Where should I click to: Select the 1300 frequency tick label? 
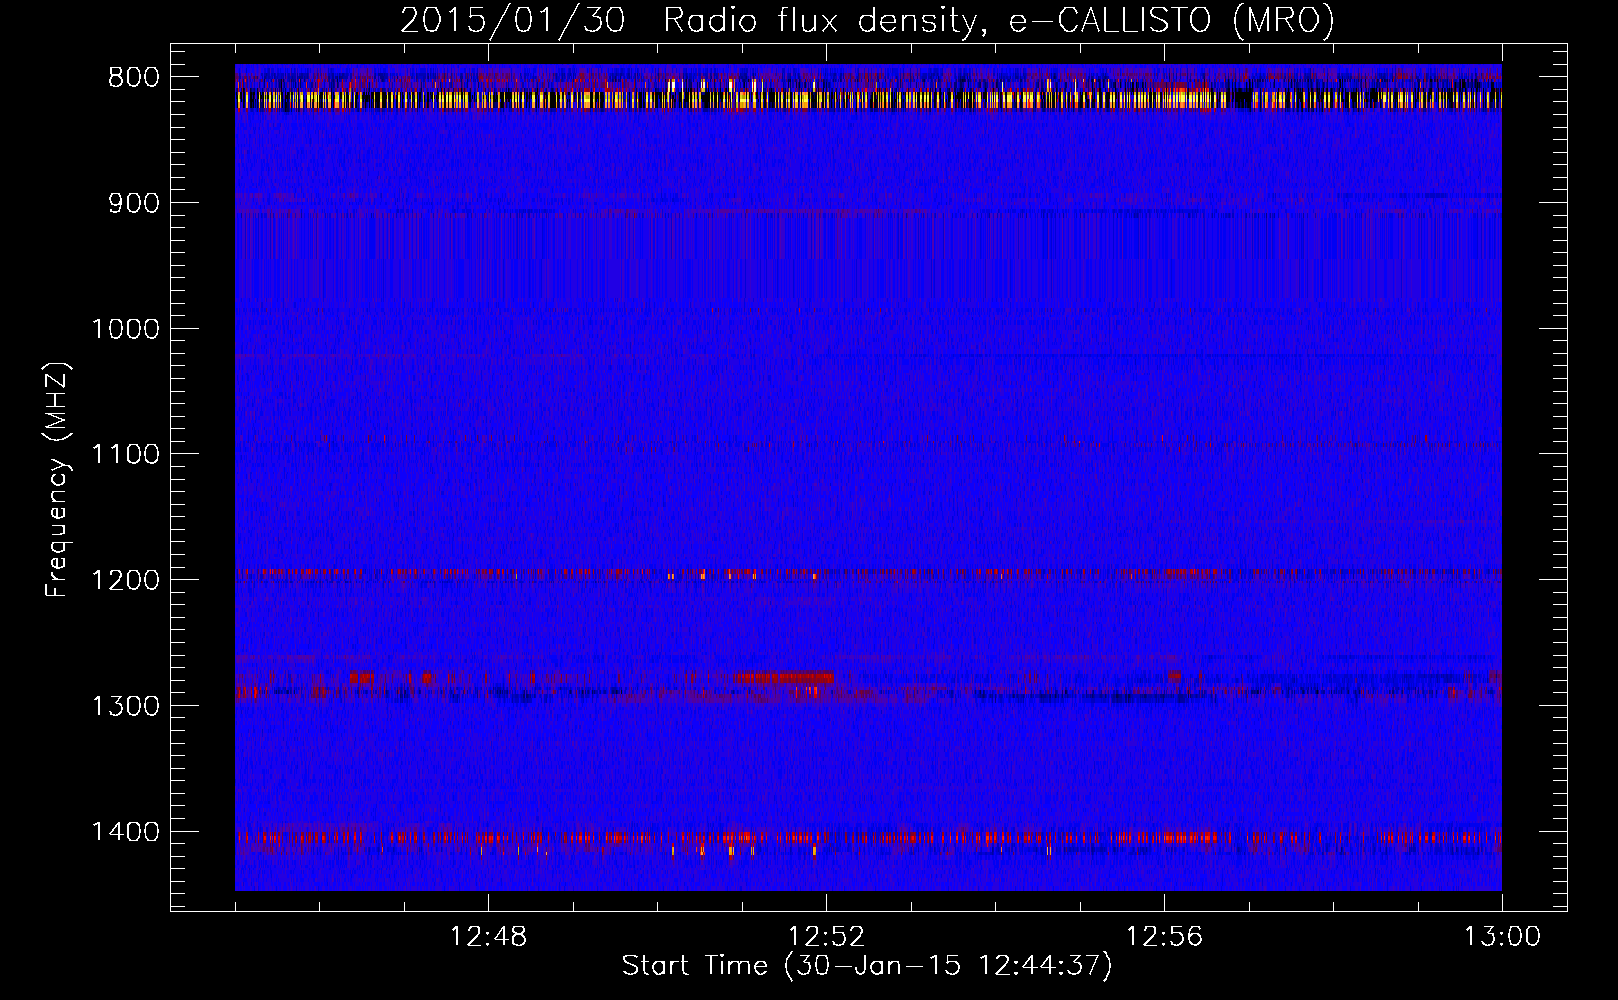click(125, 706)
